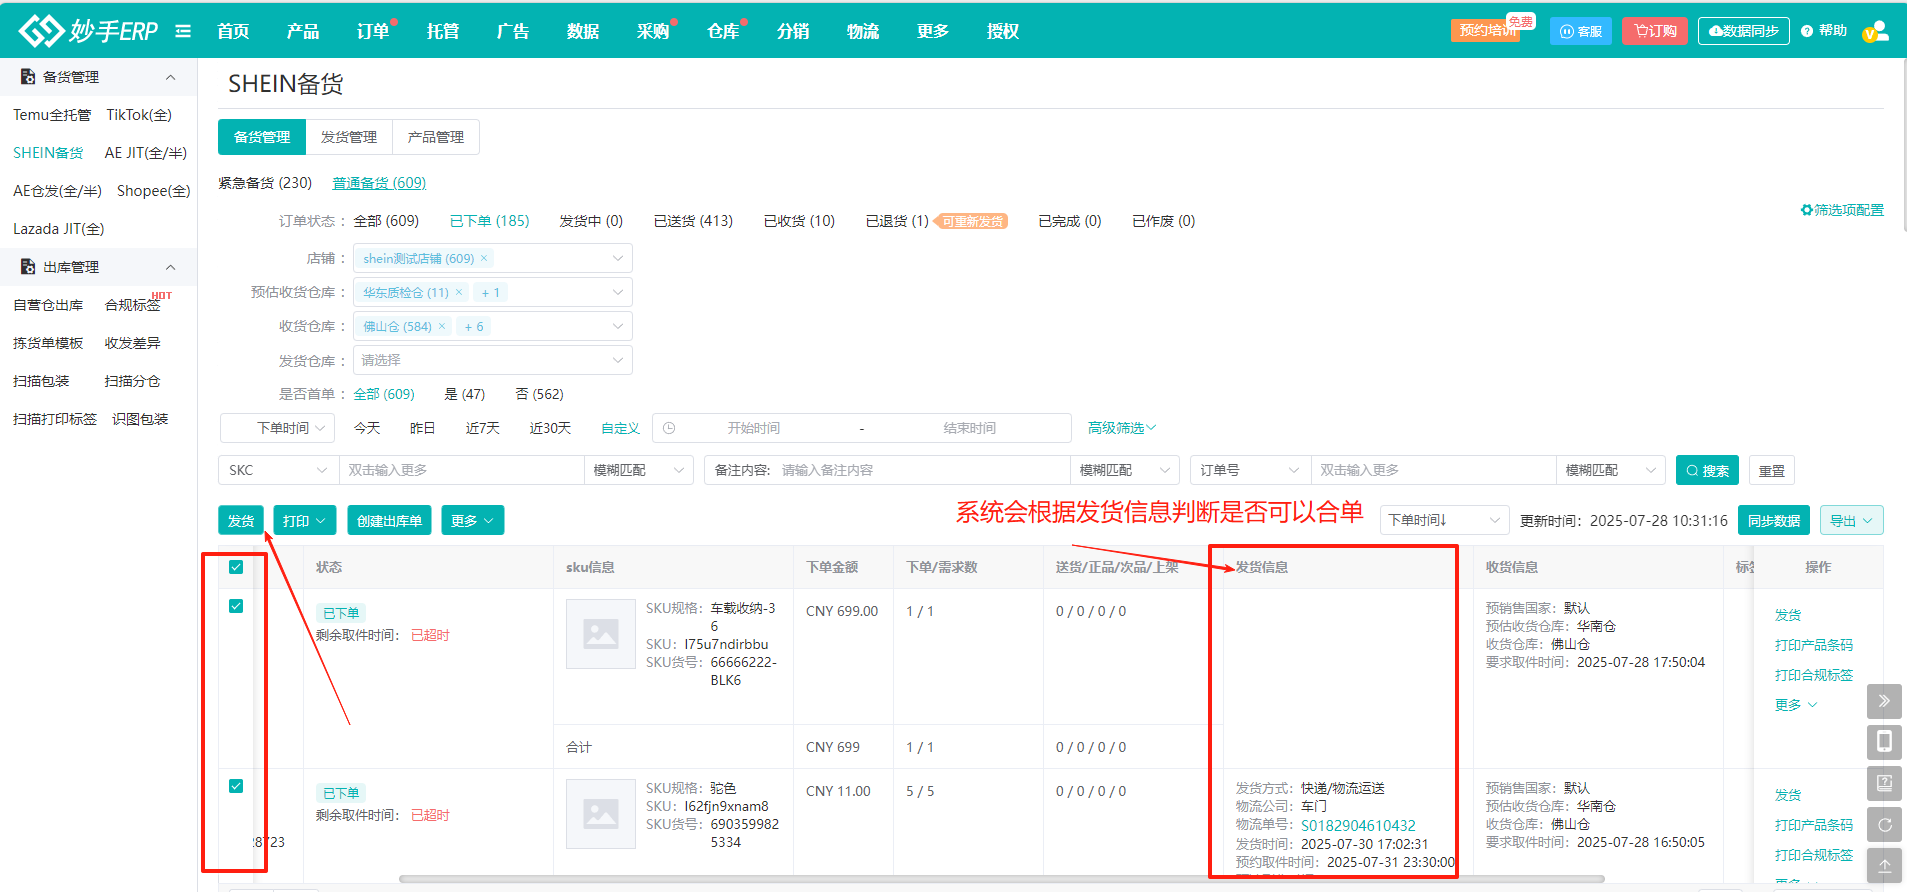Open the 更多 batch actions dropdown
This screenshot has width=1907, height=892.
tap(472, 520)
